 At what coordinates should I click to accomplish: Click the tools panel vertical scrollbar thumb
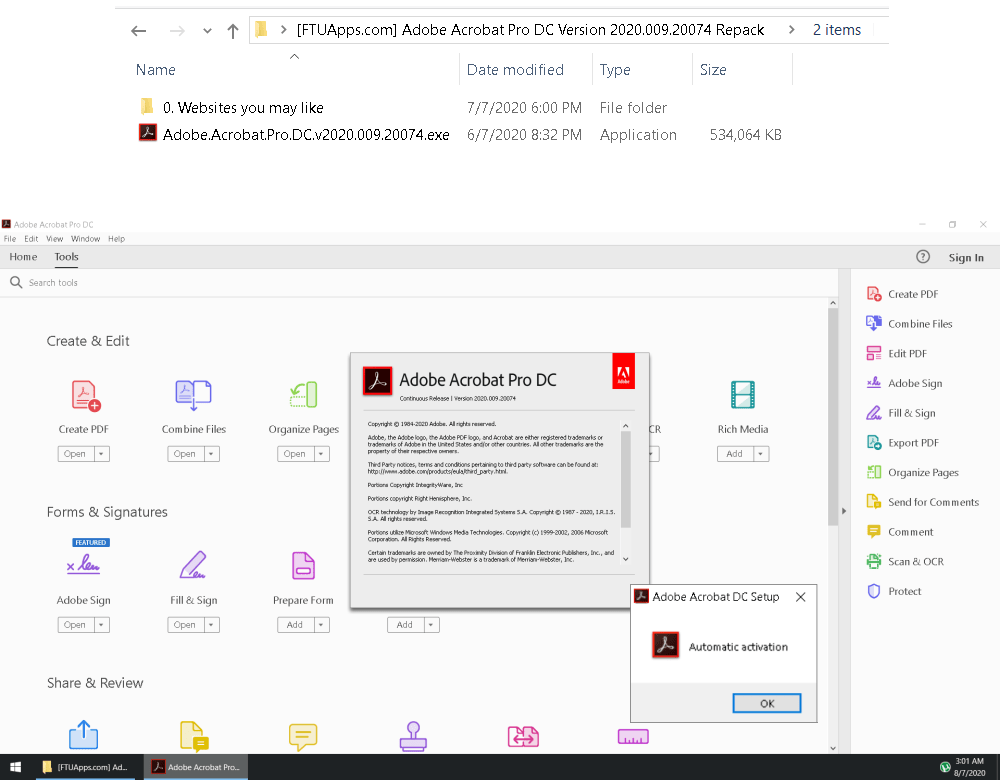click(x=833, y=417)
